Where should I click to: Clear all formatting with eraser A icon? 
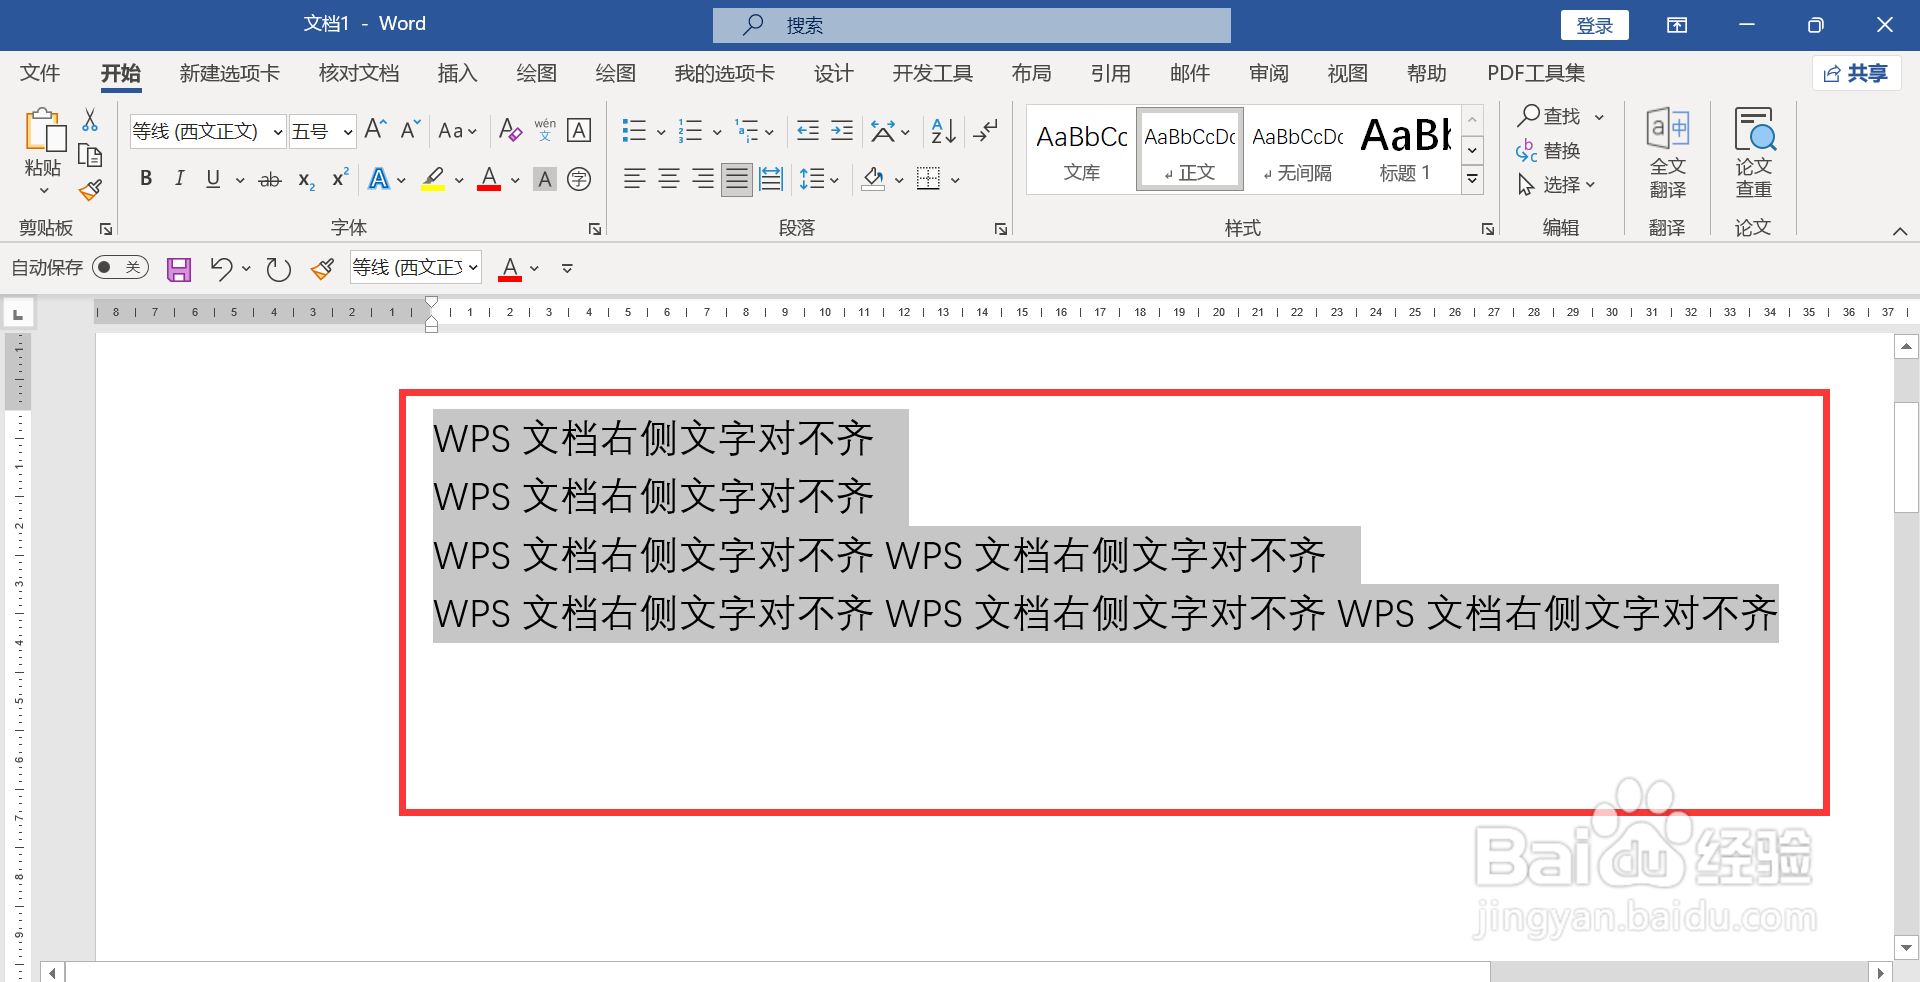pos(510,130)
